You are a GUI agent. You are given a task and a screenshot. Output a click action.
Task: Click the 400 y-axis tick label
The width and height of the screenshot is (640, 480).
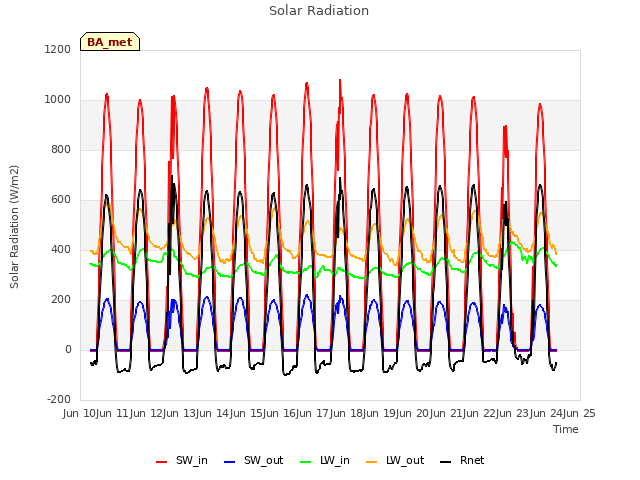pyautogui.click(x=61, y=249)
